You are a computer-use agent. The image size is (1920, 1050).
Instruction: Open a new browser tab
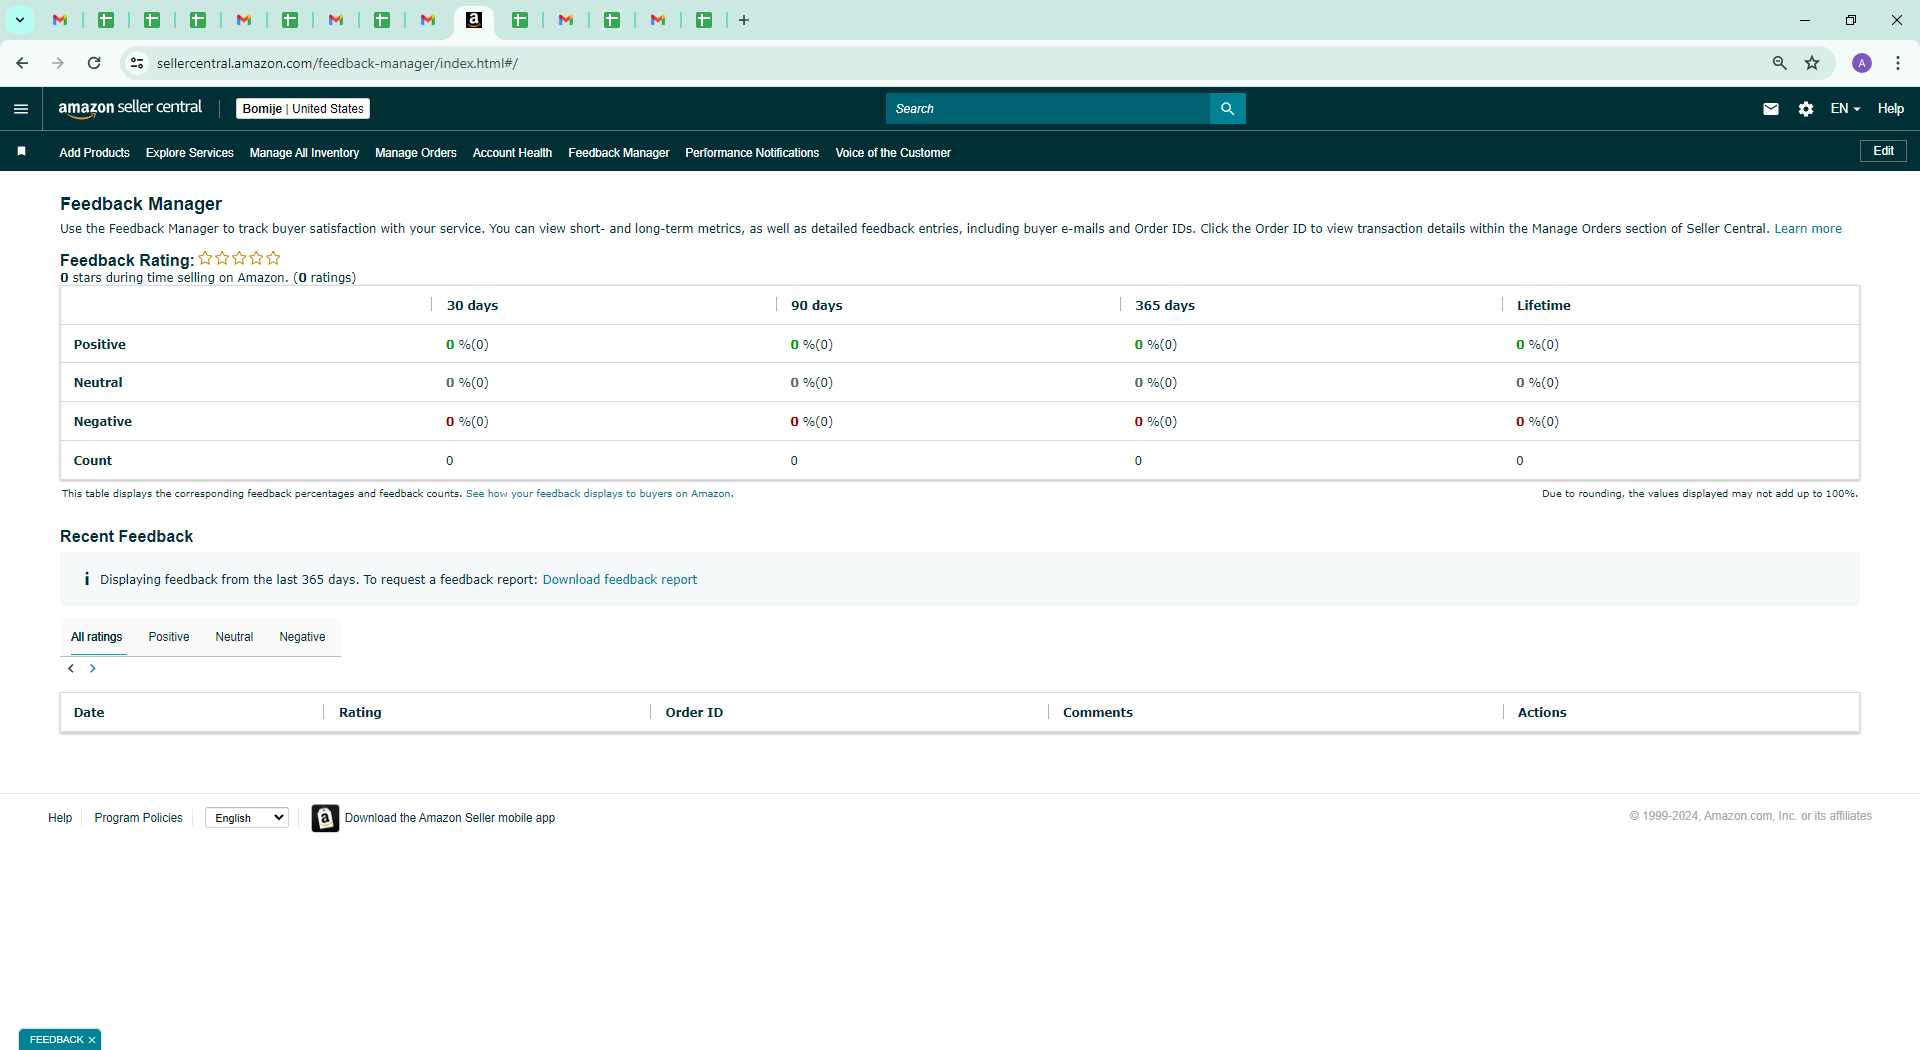(x=744, y=20)
